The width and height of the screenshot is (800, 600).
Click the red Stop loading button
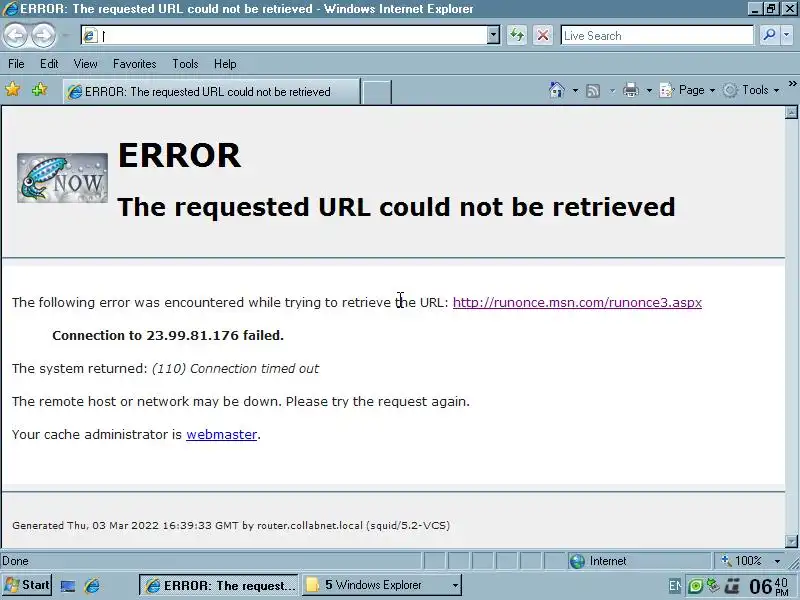tap(543, 35)
